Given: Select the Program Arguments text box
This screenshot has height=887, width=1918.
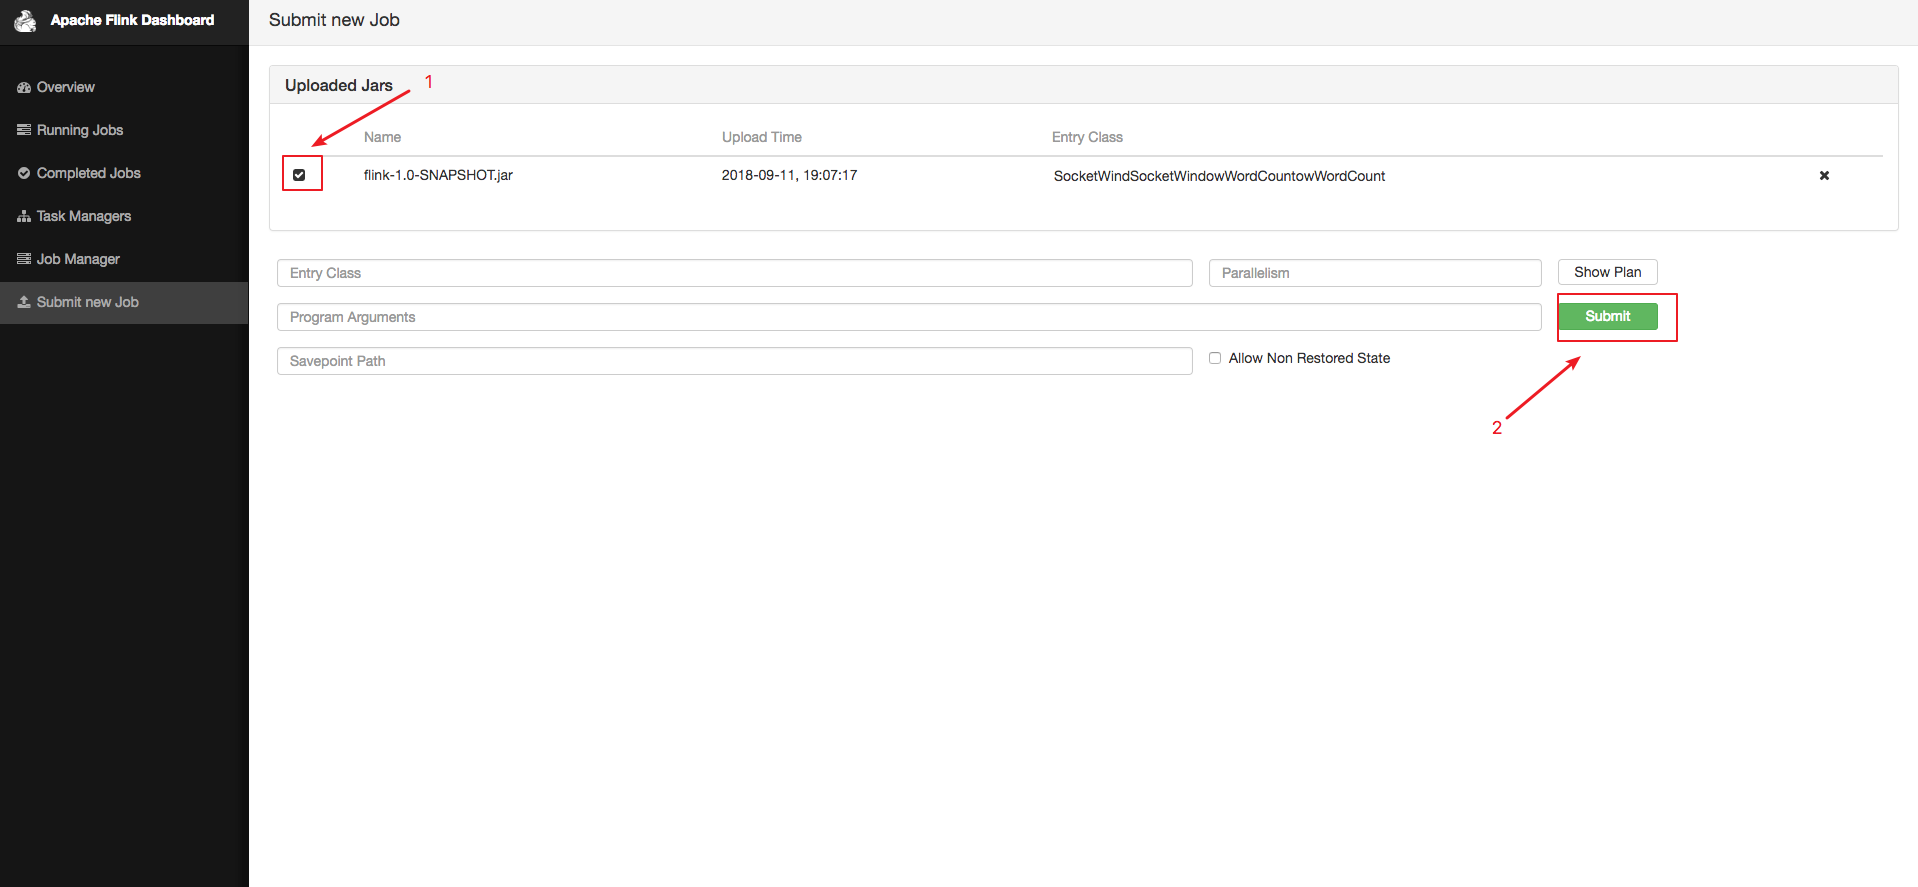Looking at the screenshot, I should coord(908,317).
